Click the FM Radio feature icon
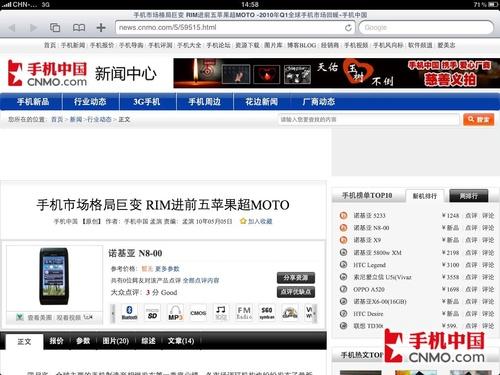This screenshot has width=500, height=375. coord(244,313)
